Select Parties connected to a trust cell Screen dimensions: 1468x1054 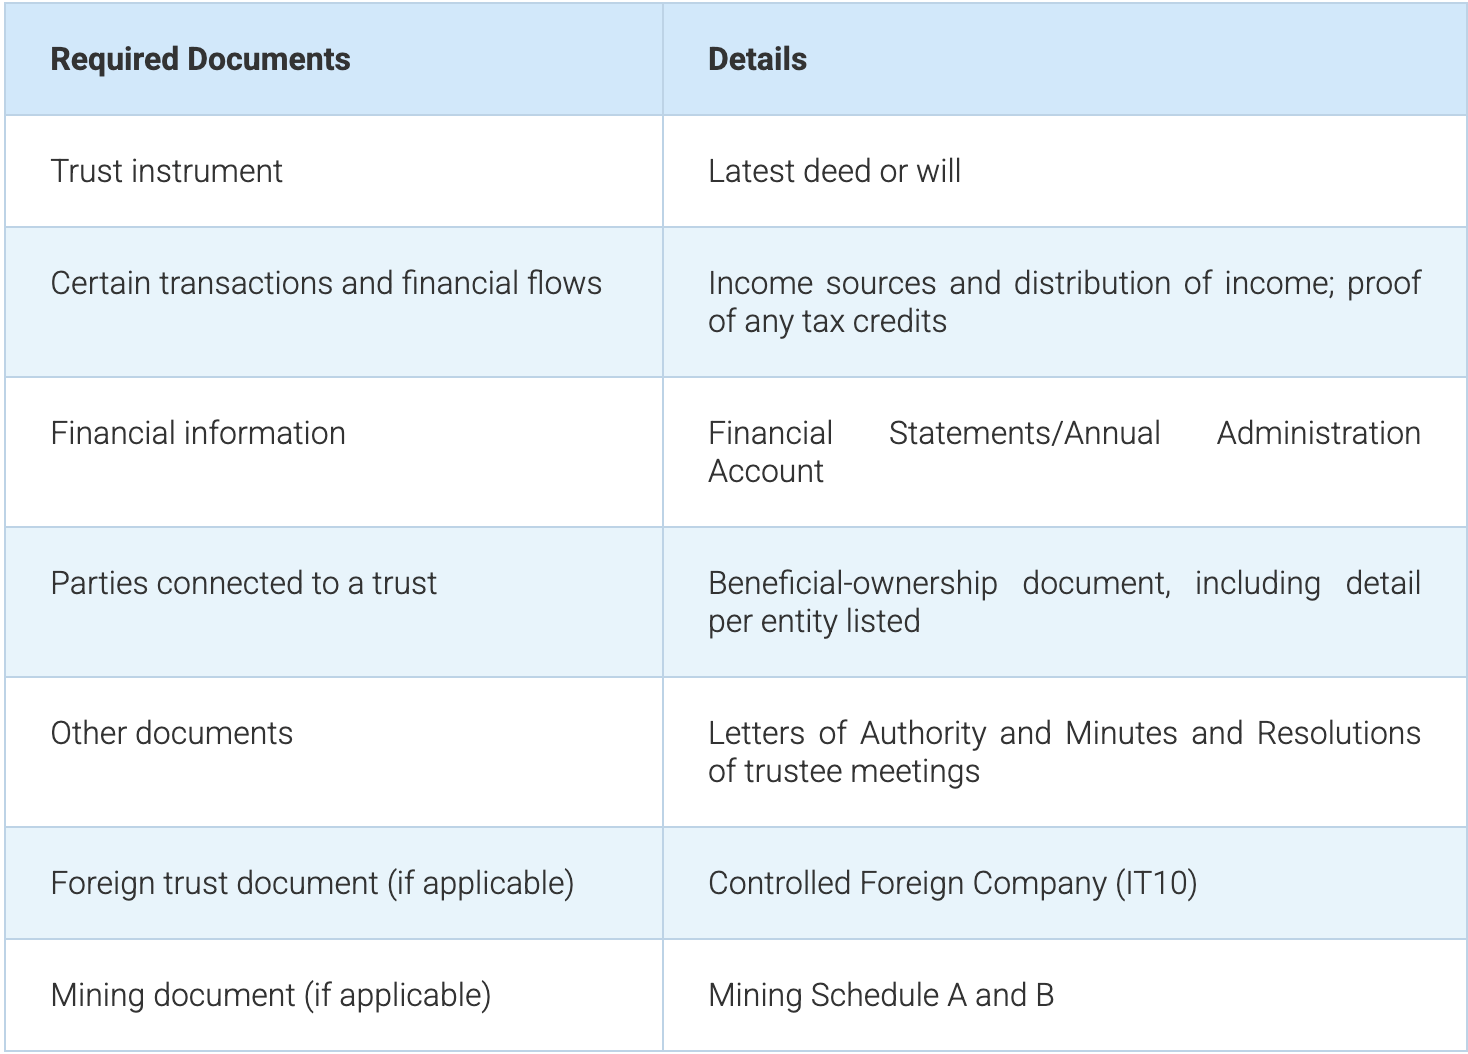[x=244, y=584]
